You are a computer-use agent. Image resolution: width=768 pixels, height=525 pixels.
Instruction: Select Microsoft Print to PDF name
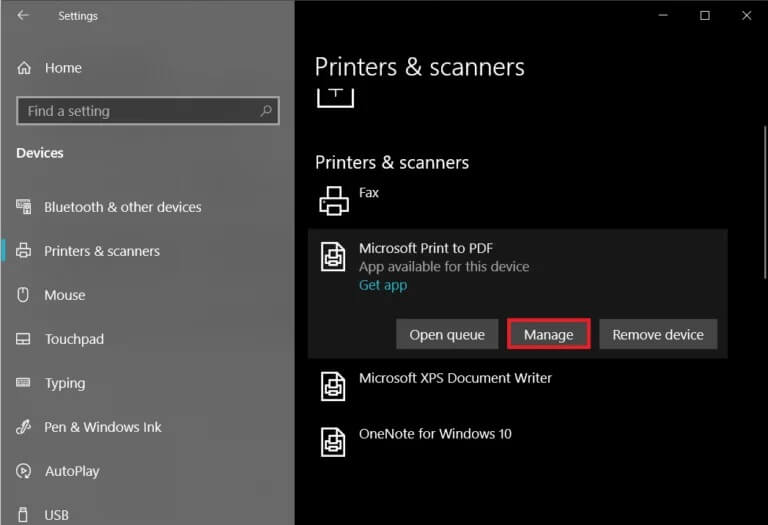tap(426, 248)
